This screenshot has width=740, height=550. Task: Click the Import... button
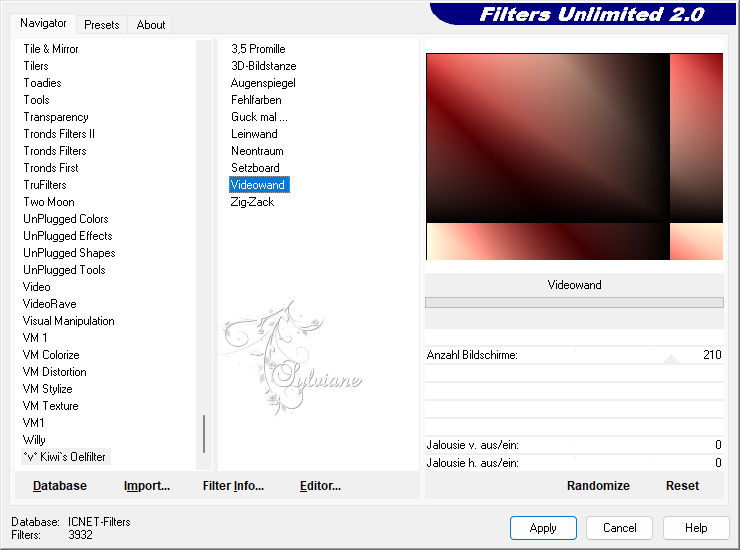click(x=147, y=485)
